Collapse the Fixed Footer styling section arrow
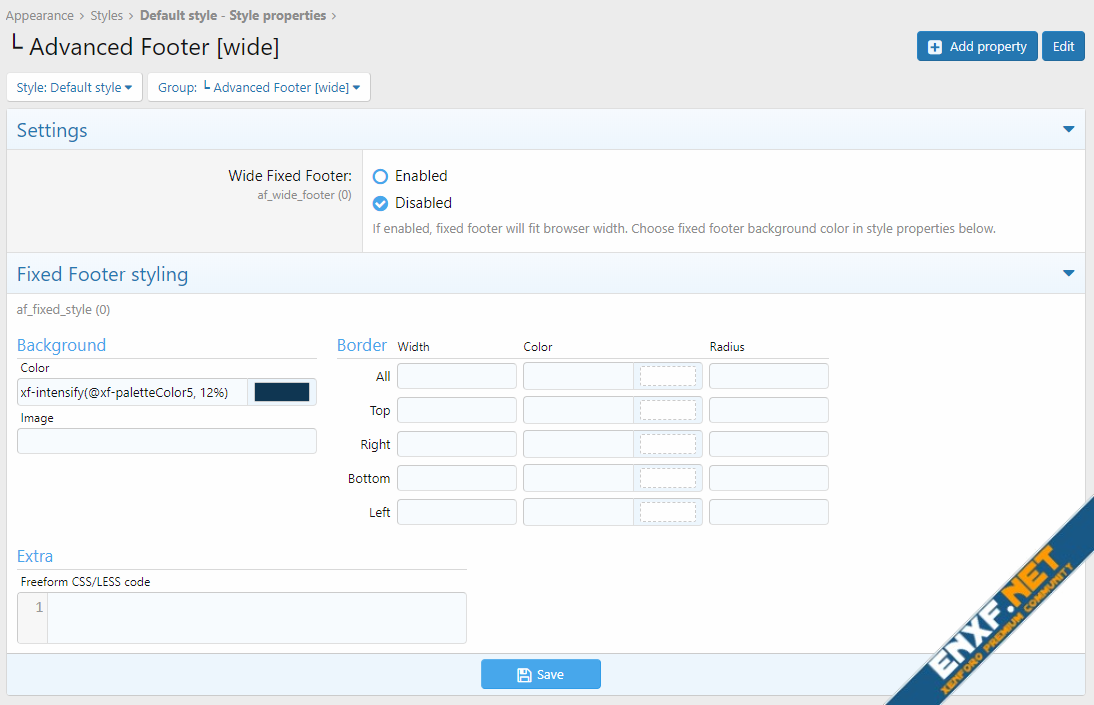Image resolution: width=1094 pixels, height=705 pixels. pos(1068,273)
